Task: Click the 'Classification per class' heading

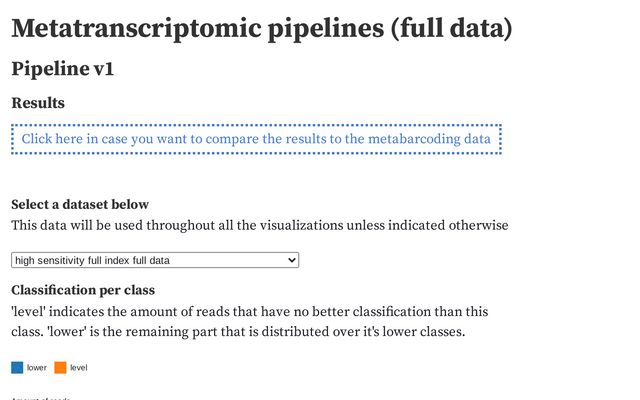Action: (82, 291)
